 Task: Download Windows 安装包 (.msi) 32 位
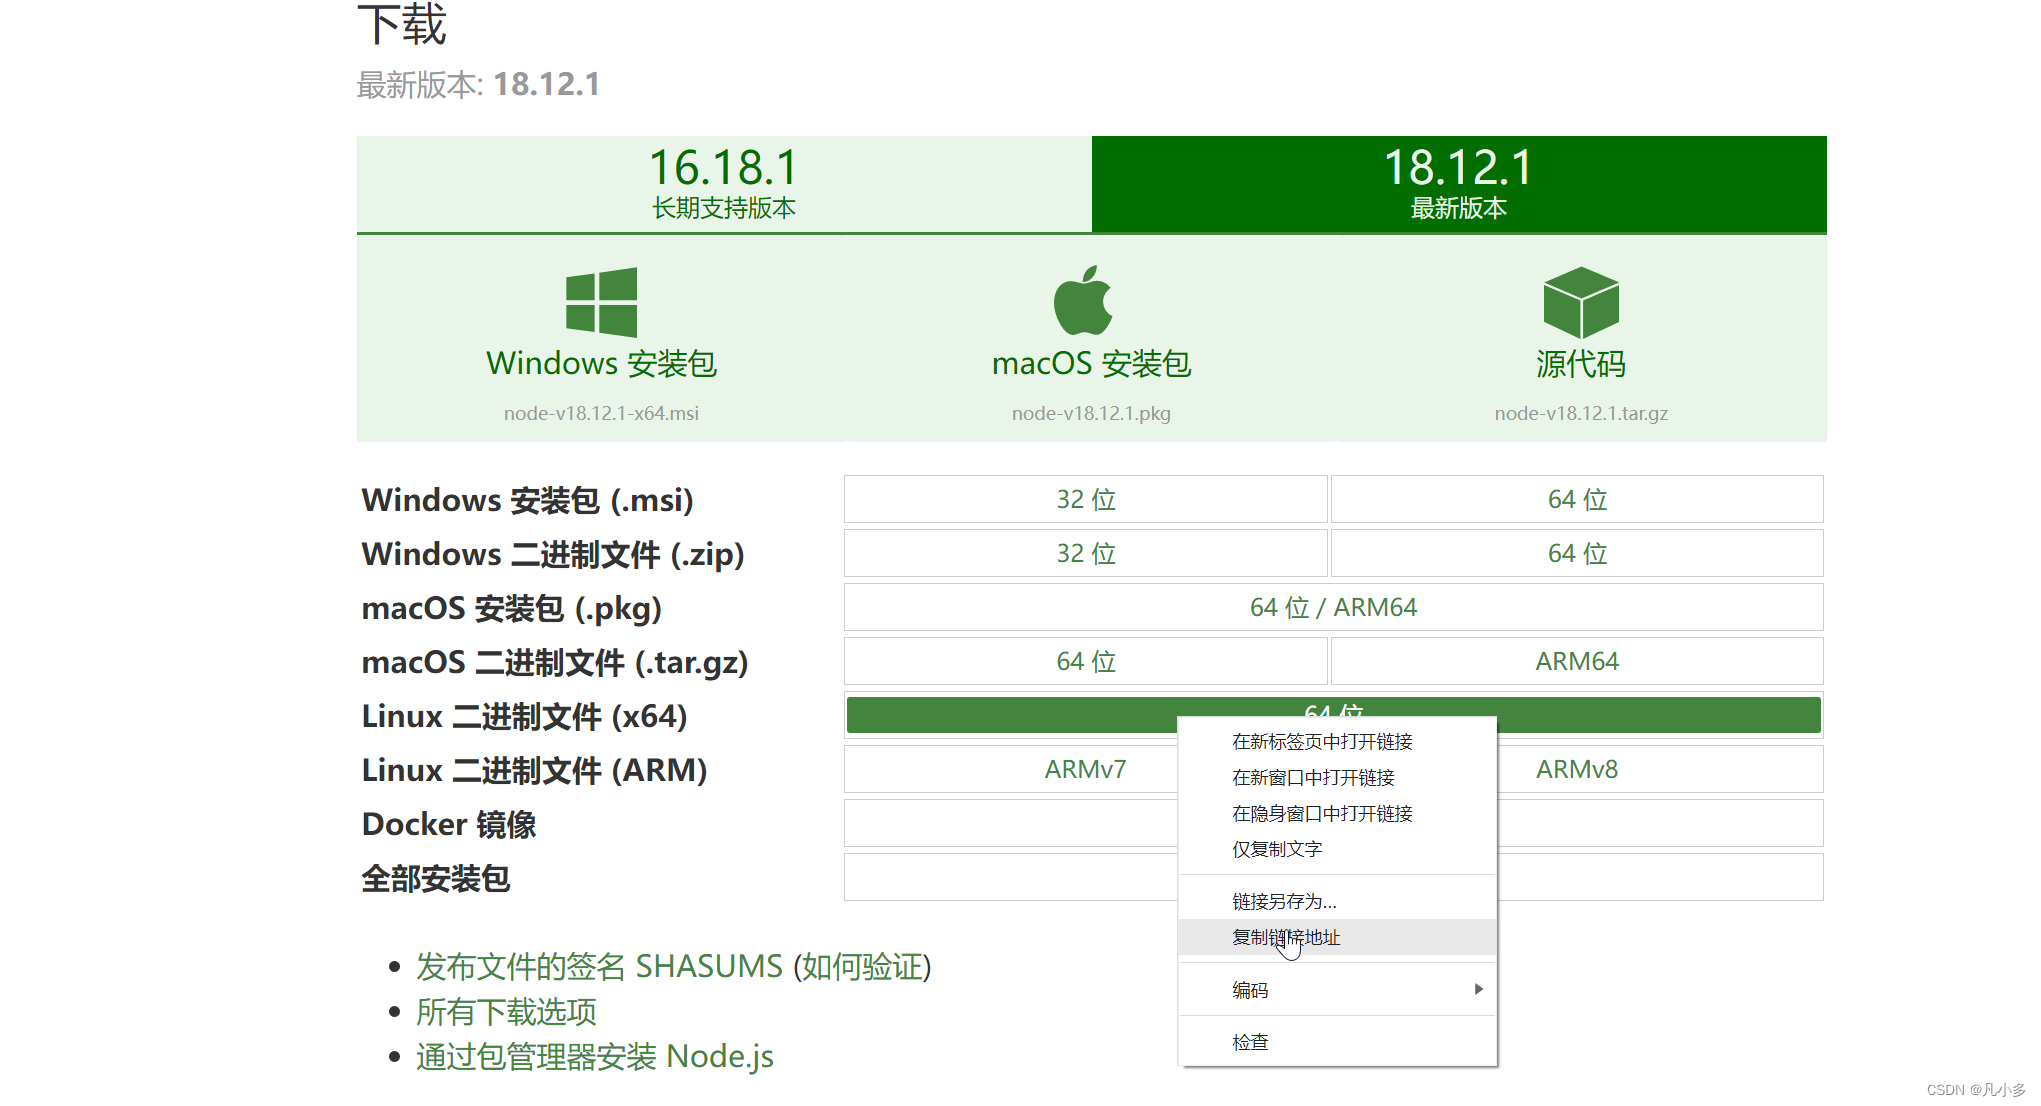pyautogui.click(x=1085, y=499)
